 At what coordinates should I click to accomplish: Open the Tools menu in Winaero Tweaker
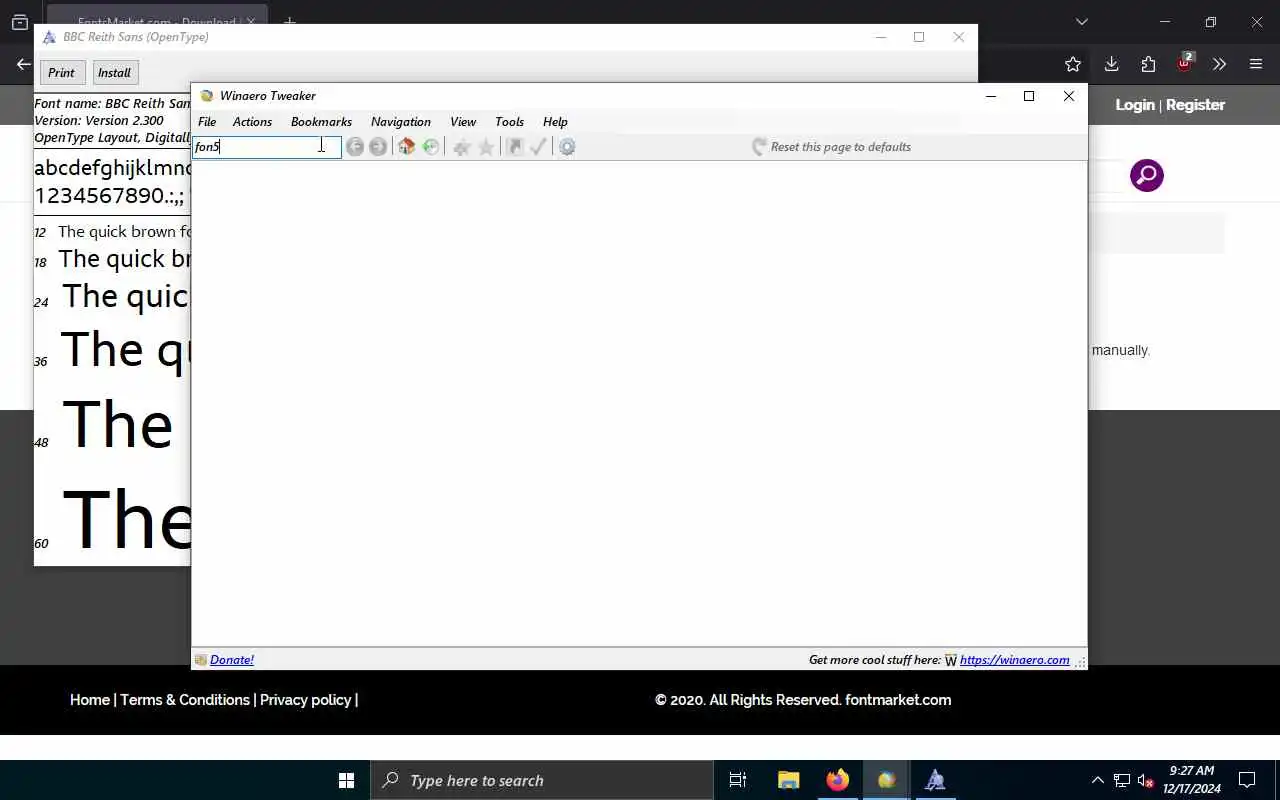[x=509, y=122]
